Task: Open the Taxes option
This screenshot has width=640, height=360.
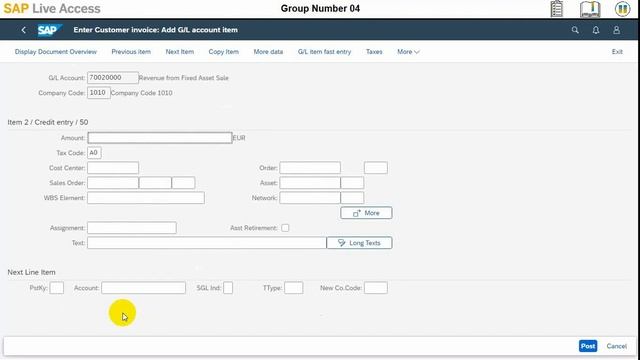Action: click(374, 52)
